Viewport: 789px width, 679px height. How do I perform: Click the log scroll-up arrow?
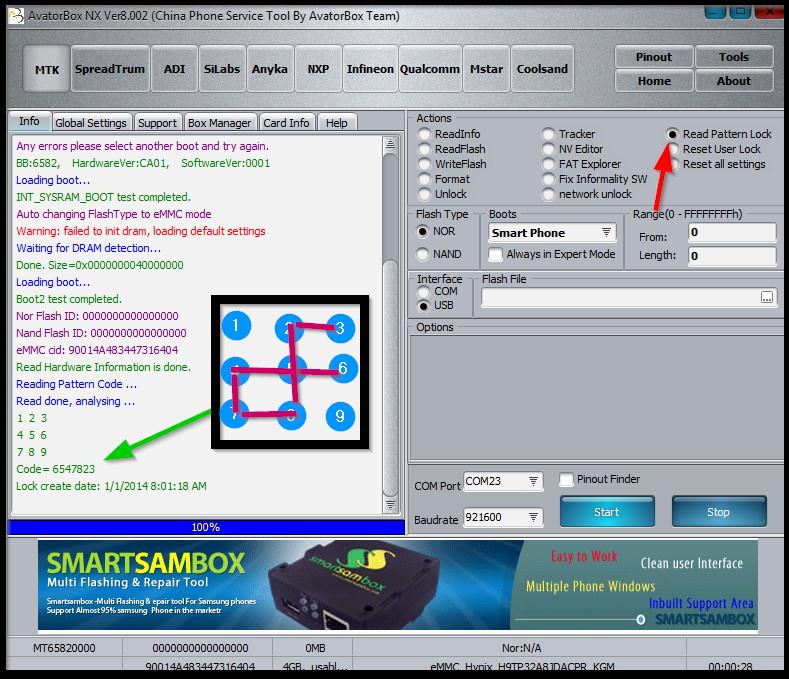pos(390,145)
